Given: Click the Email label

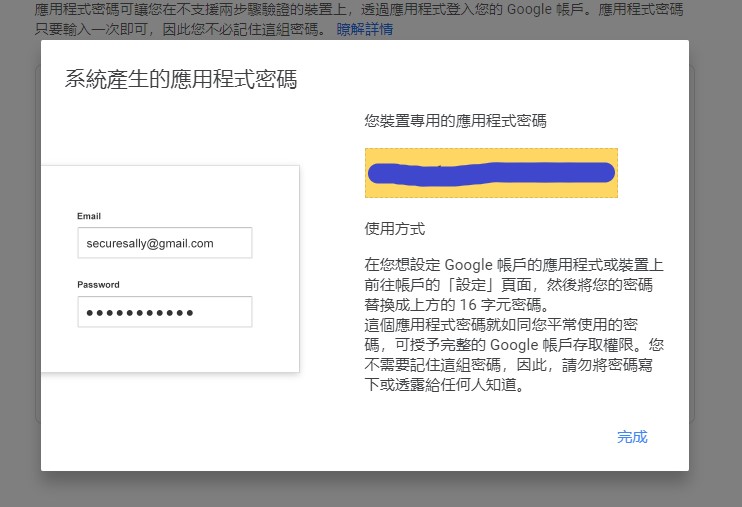Looking at the screenshot, I should point(89,216).
